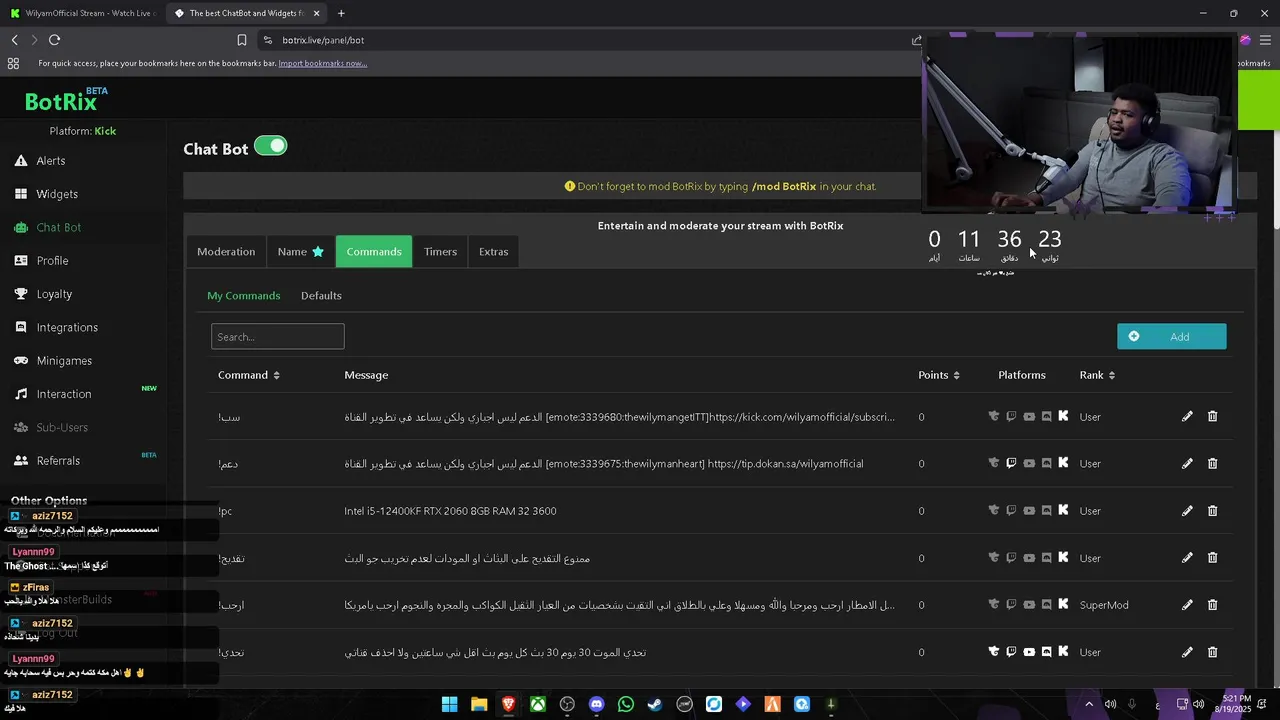The height and width of the screenshot is (720, 1280).
Task: Click the Widgets grid icon in sidebar
Action: coord(21,194)
